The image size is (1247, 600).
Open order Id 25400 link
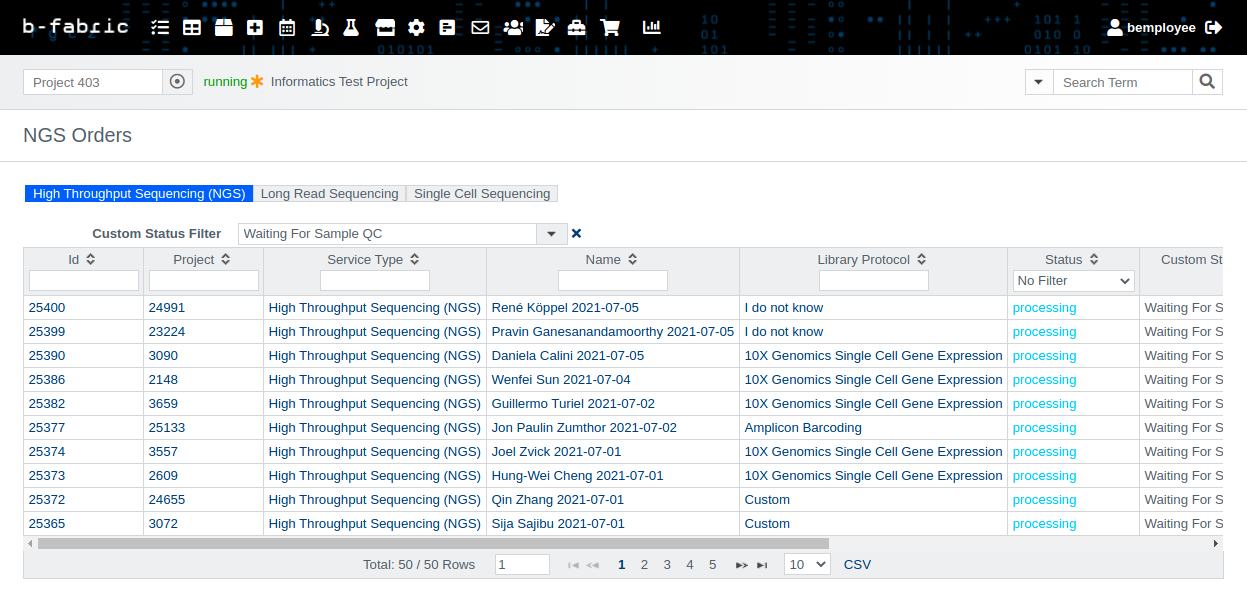[x=47, y=308]
